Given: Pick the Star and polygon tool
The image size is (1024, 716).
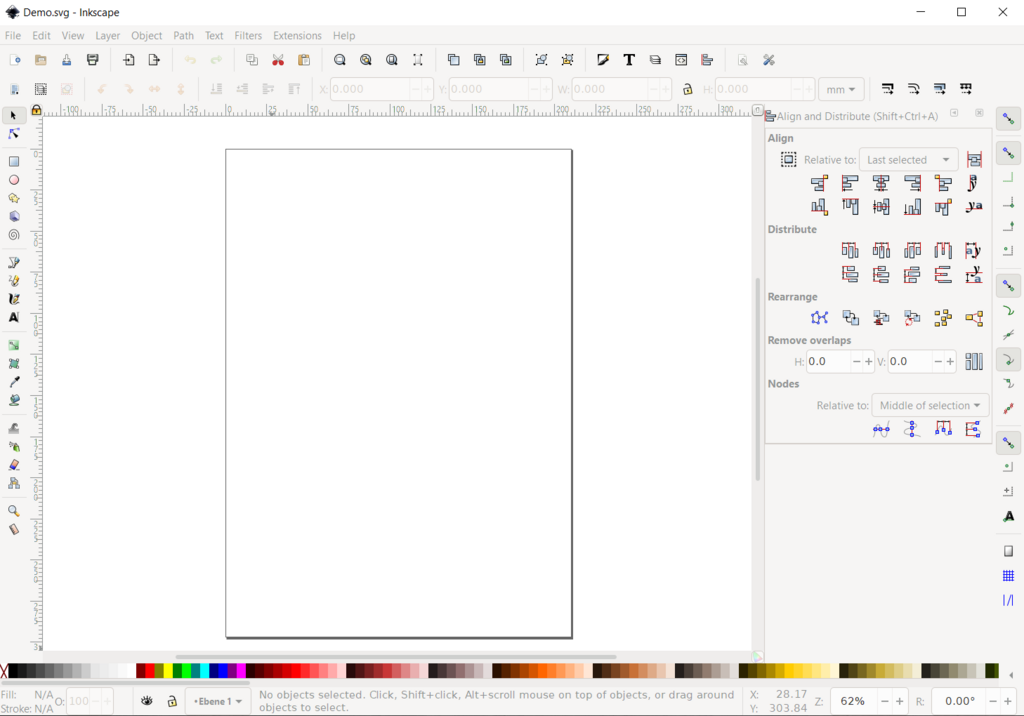Looking at the screenshot, I should 13,198.
